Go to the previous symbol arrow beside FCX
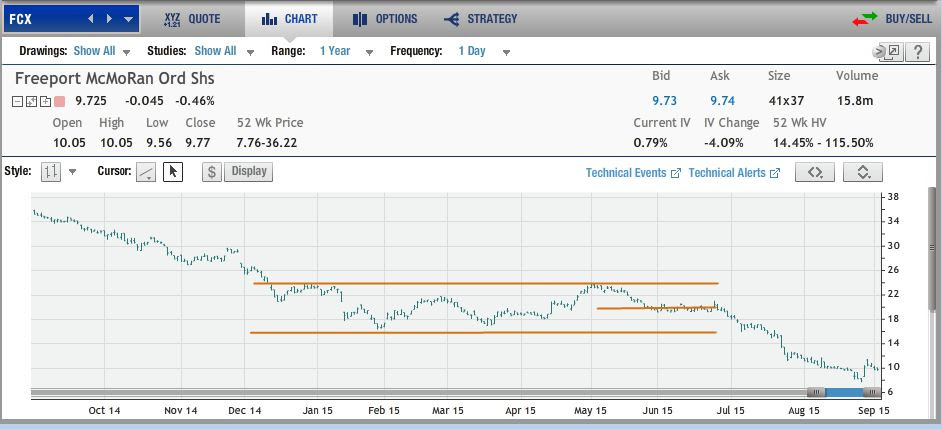The image size is (942, 429). point(91,19)
